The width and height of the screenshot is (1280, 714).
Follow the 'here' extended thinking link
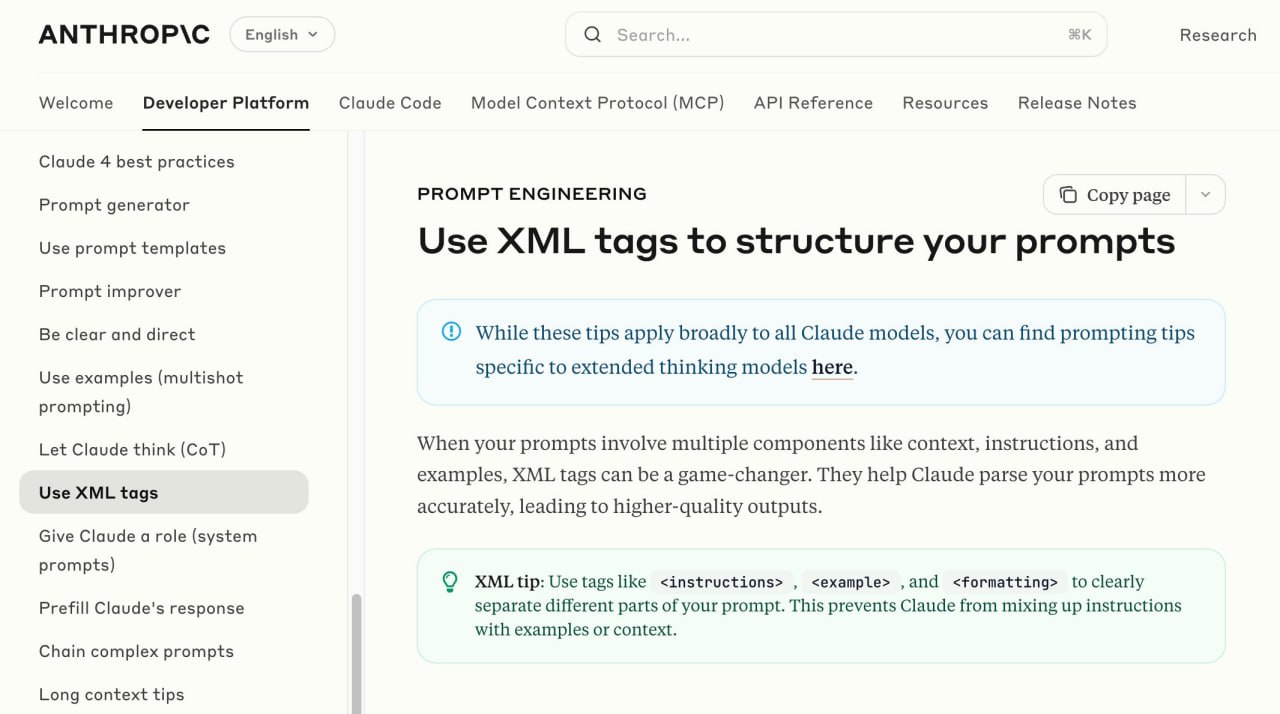pos(832,367)
